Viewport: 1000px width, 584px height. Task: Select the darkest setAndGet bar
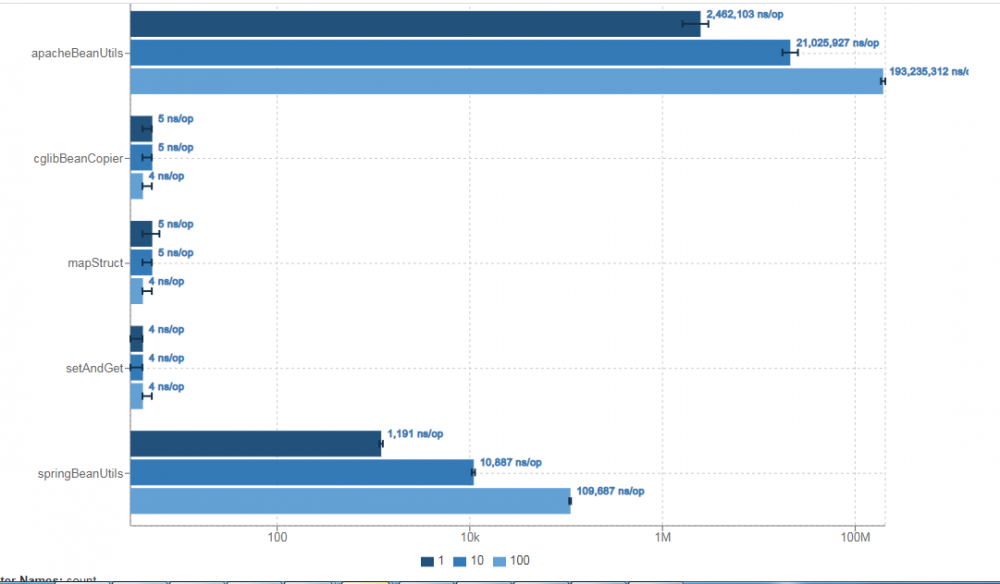tap(136, 339)
